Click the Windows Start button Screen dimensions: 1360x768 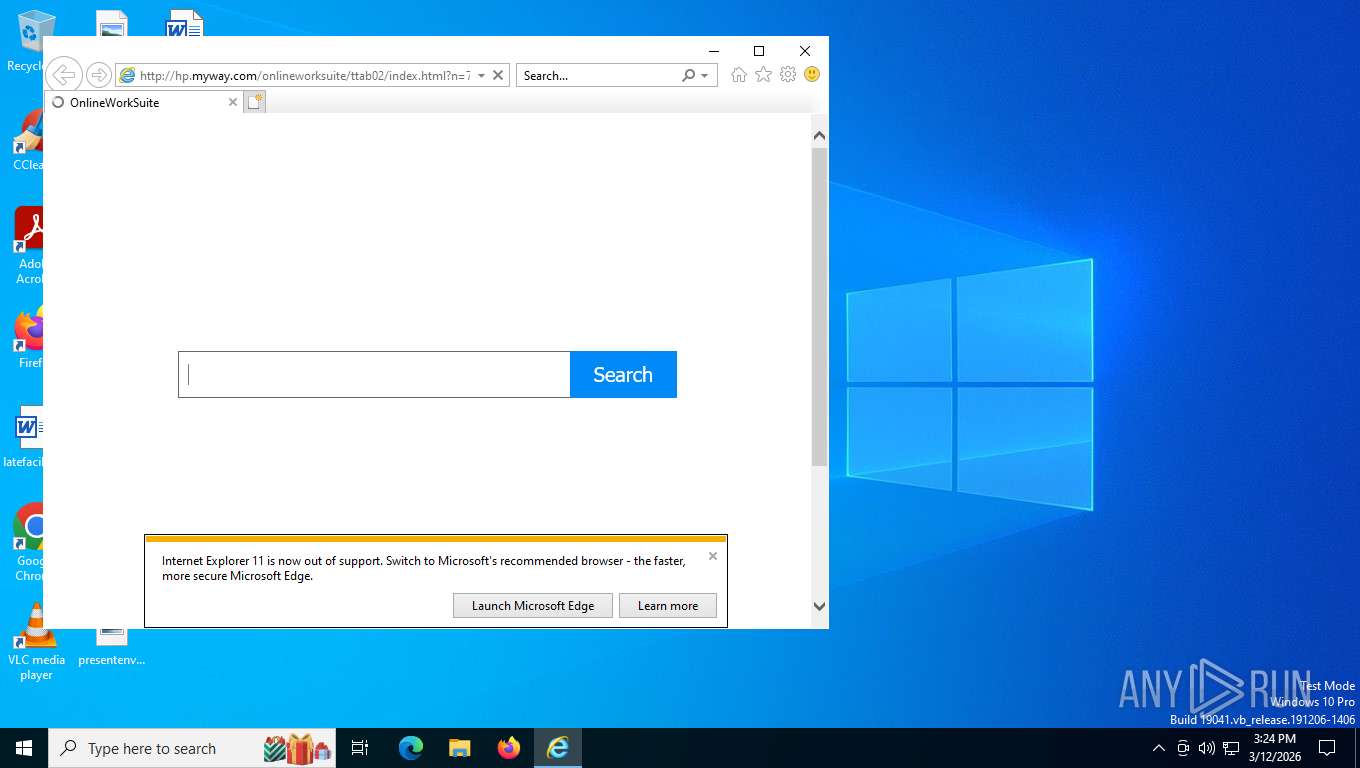point(24,748)
